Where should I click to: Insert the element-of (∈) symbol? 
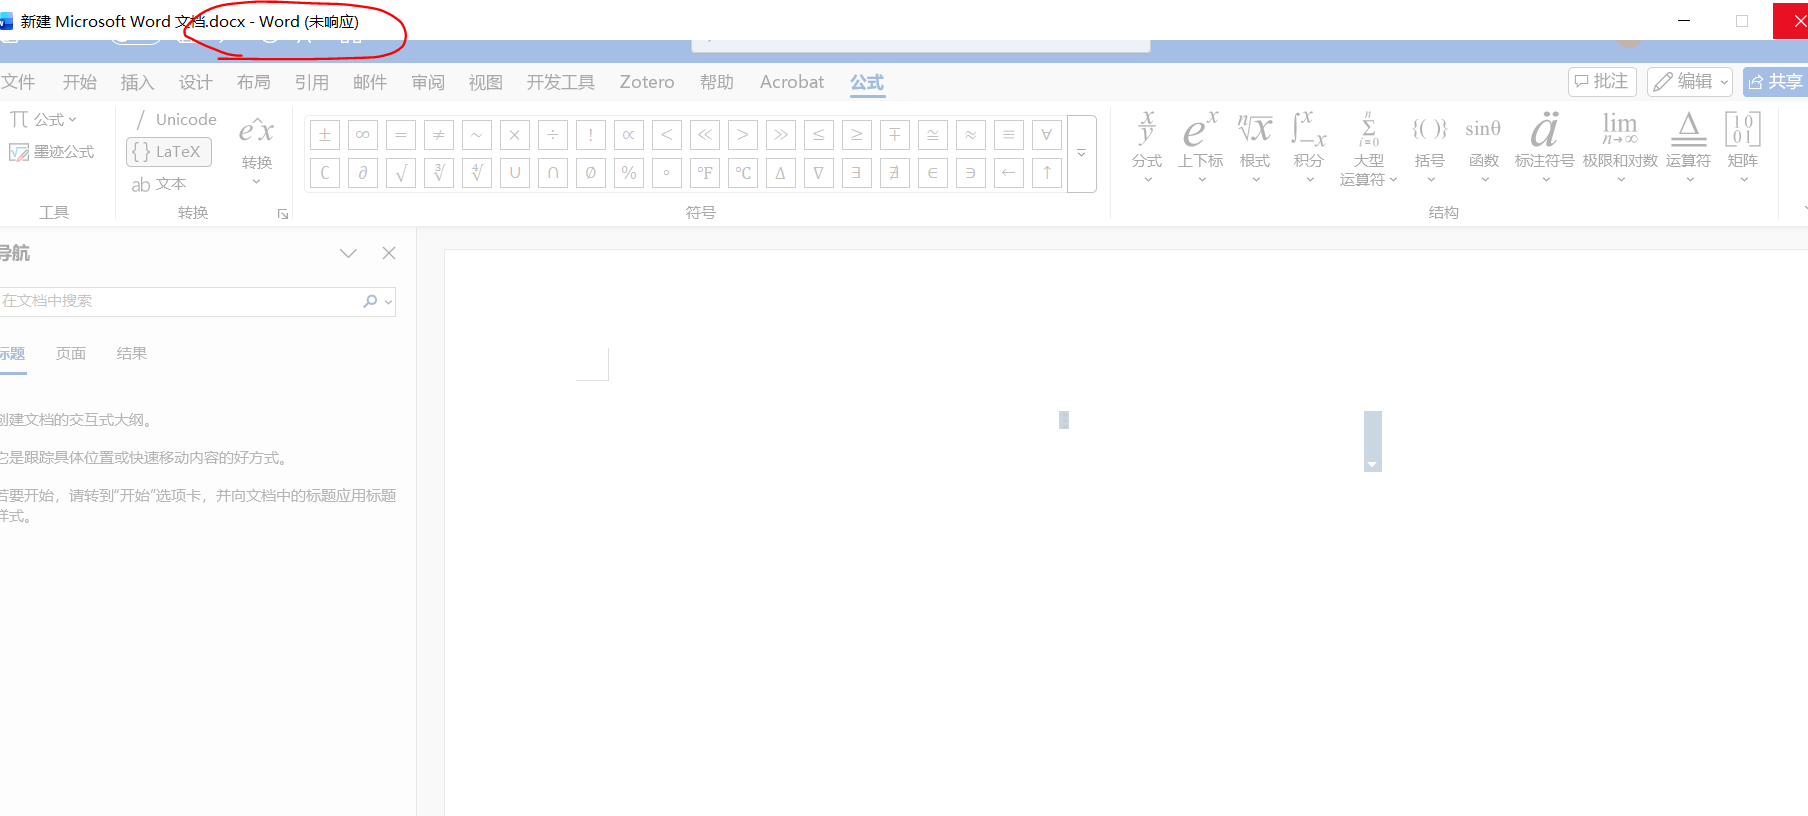coord(933,173)
